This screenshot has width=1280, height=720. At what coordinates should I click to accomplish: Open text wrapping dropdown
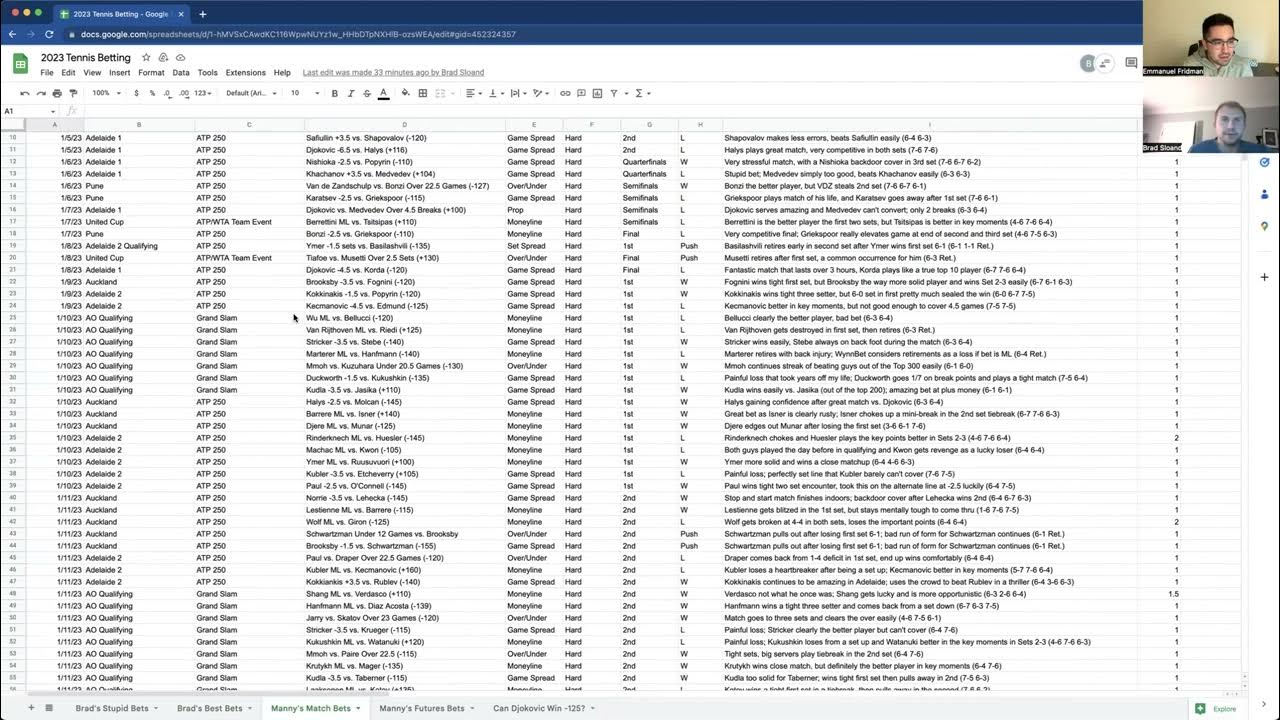(518, 93)
